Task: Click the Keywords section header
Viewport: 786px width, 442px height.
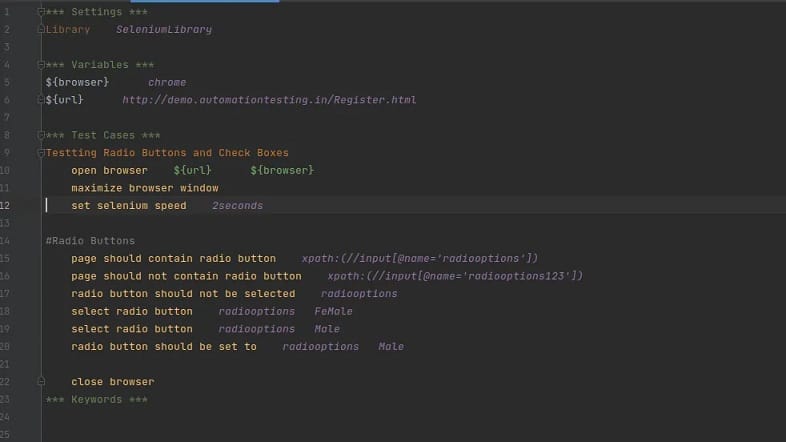Action: (97, 399)
